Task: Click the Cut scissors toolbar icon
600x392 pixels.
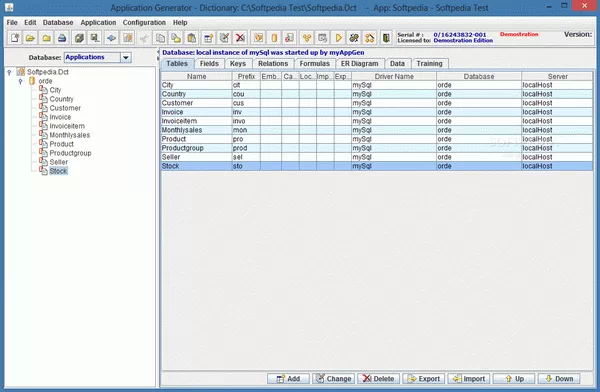Action: pyautogui.click(x=144, y=38)
